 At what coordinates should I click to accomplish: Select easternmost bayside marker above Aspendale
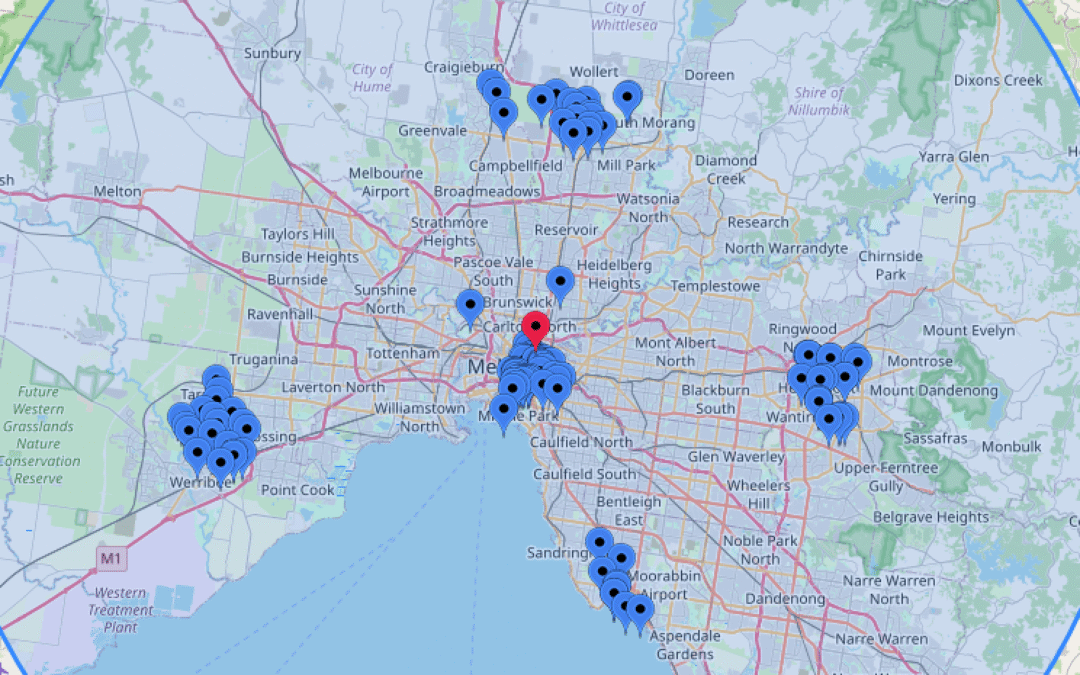[640, 614]
